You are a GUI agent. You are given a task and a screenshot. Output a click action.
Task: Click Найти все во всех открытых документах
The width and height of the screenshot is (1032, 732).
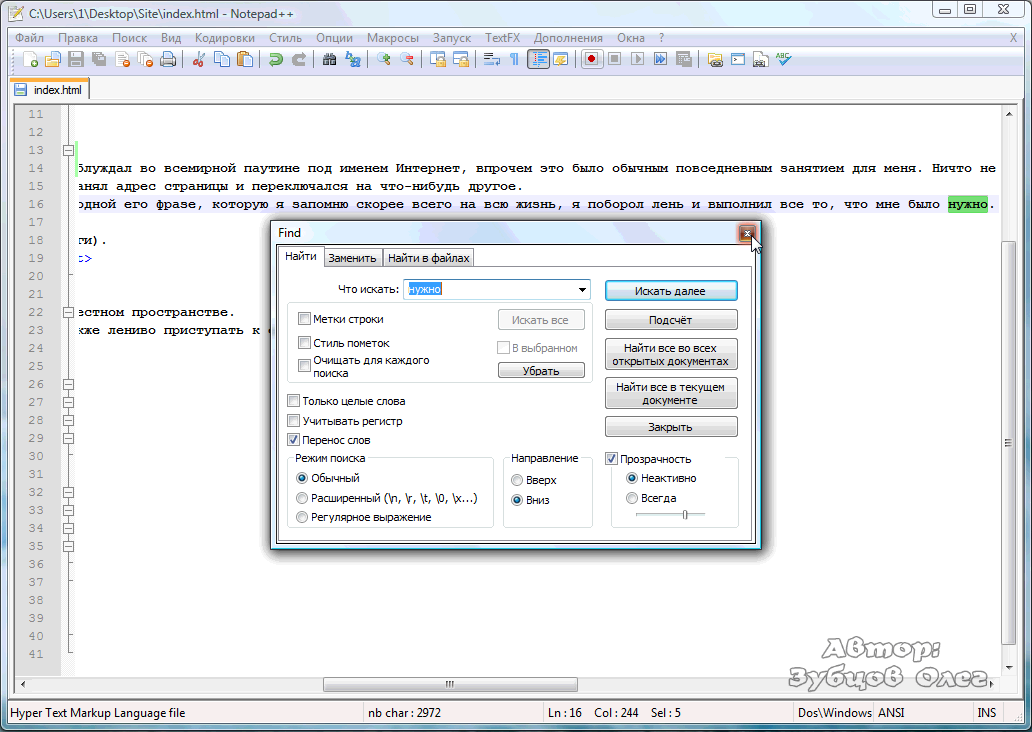click(671, 354)
